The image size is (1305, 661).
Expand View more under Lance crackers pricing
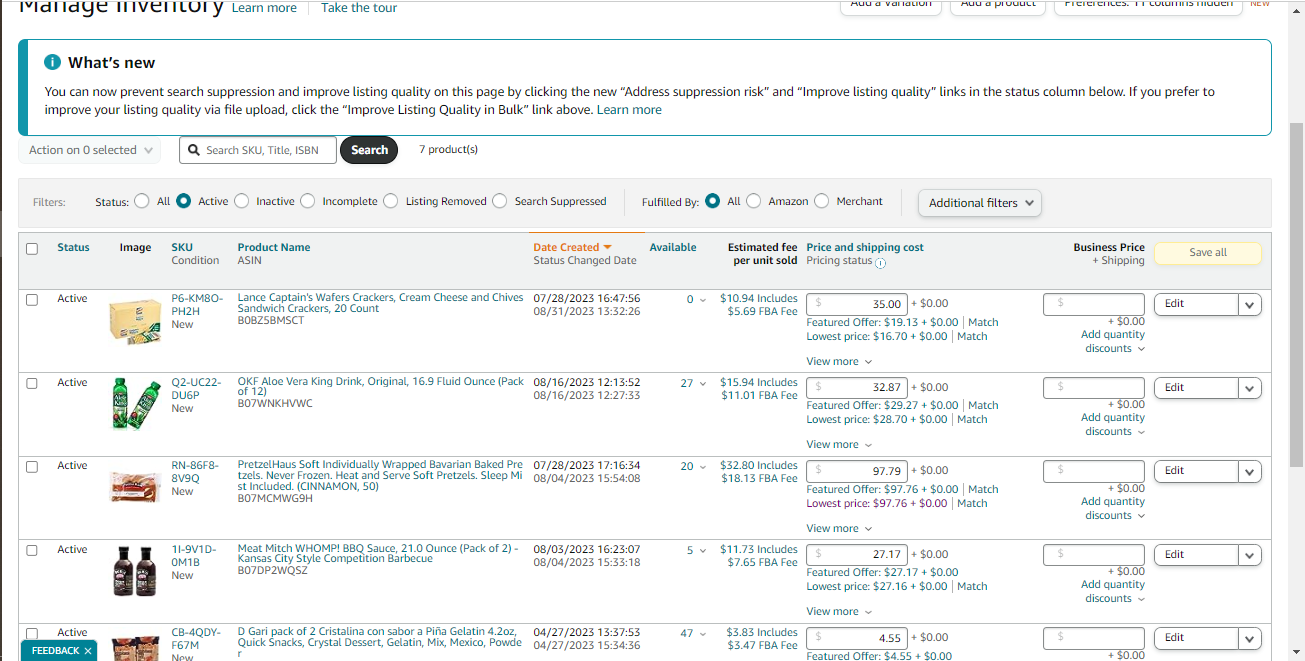pyautogui.click(x=839, y=361)
